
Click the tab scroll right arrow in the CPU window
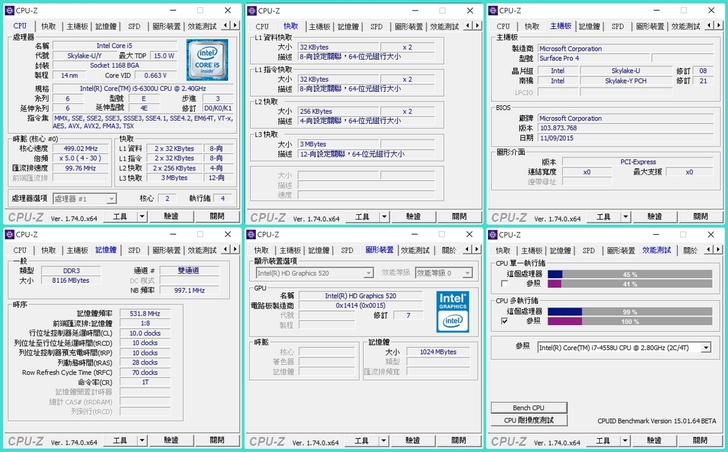coord(236,26)
